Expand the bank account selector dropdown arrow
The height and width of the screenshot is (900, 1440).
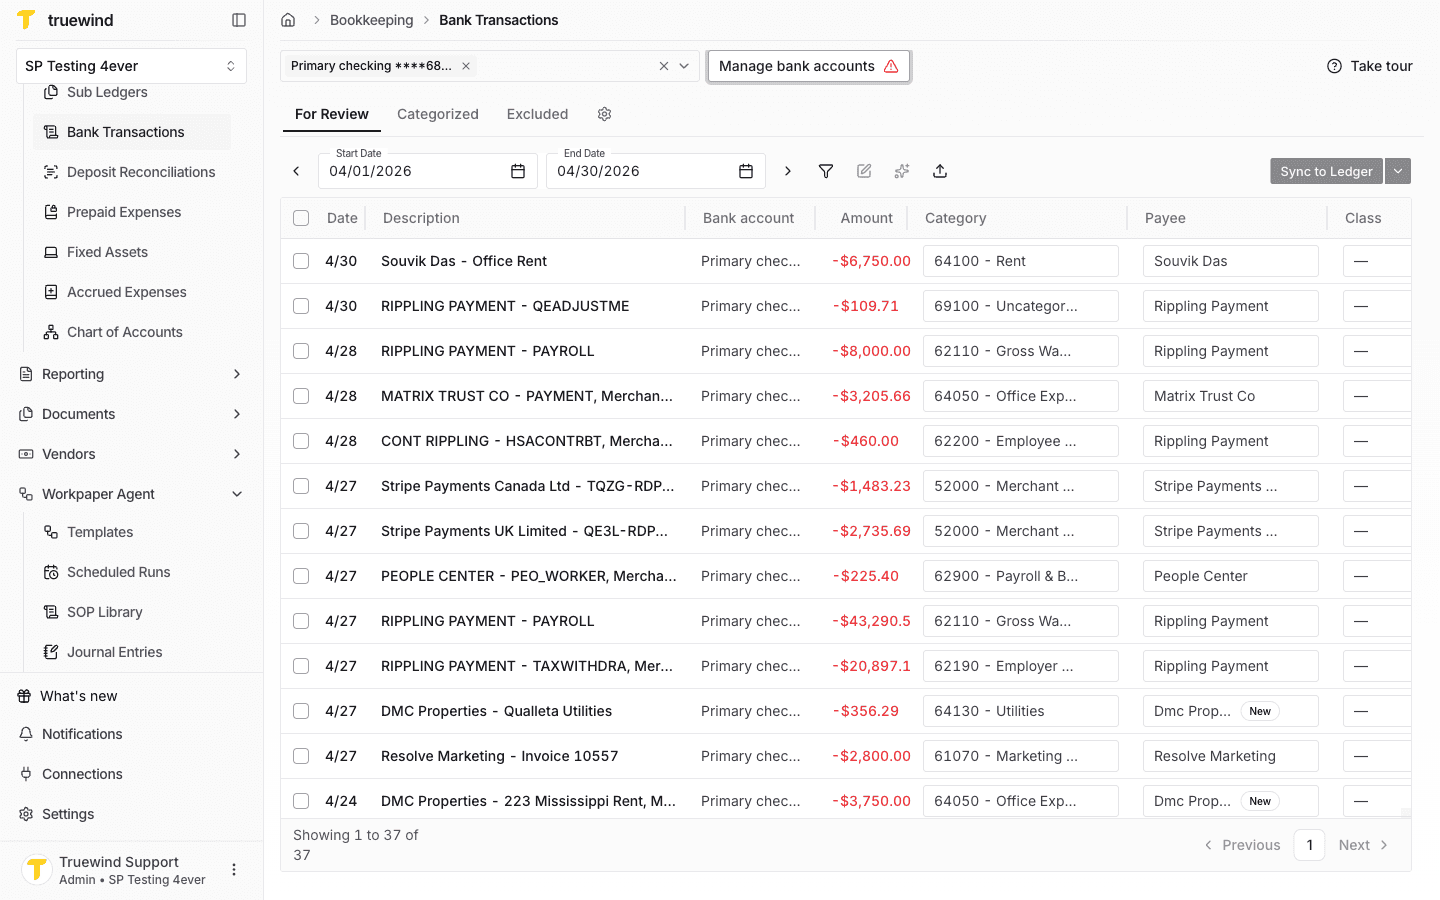coord(684,66)
